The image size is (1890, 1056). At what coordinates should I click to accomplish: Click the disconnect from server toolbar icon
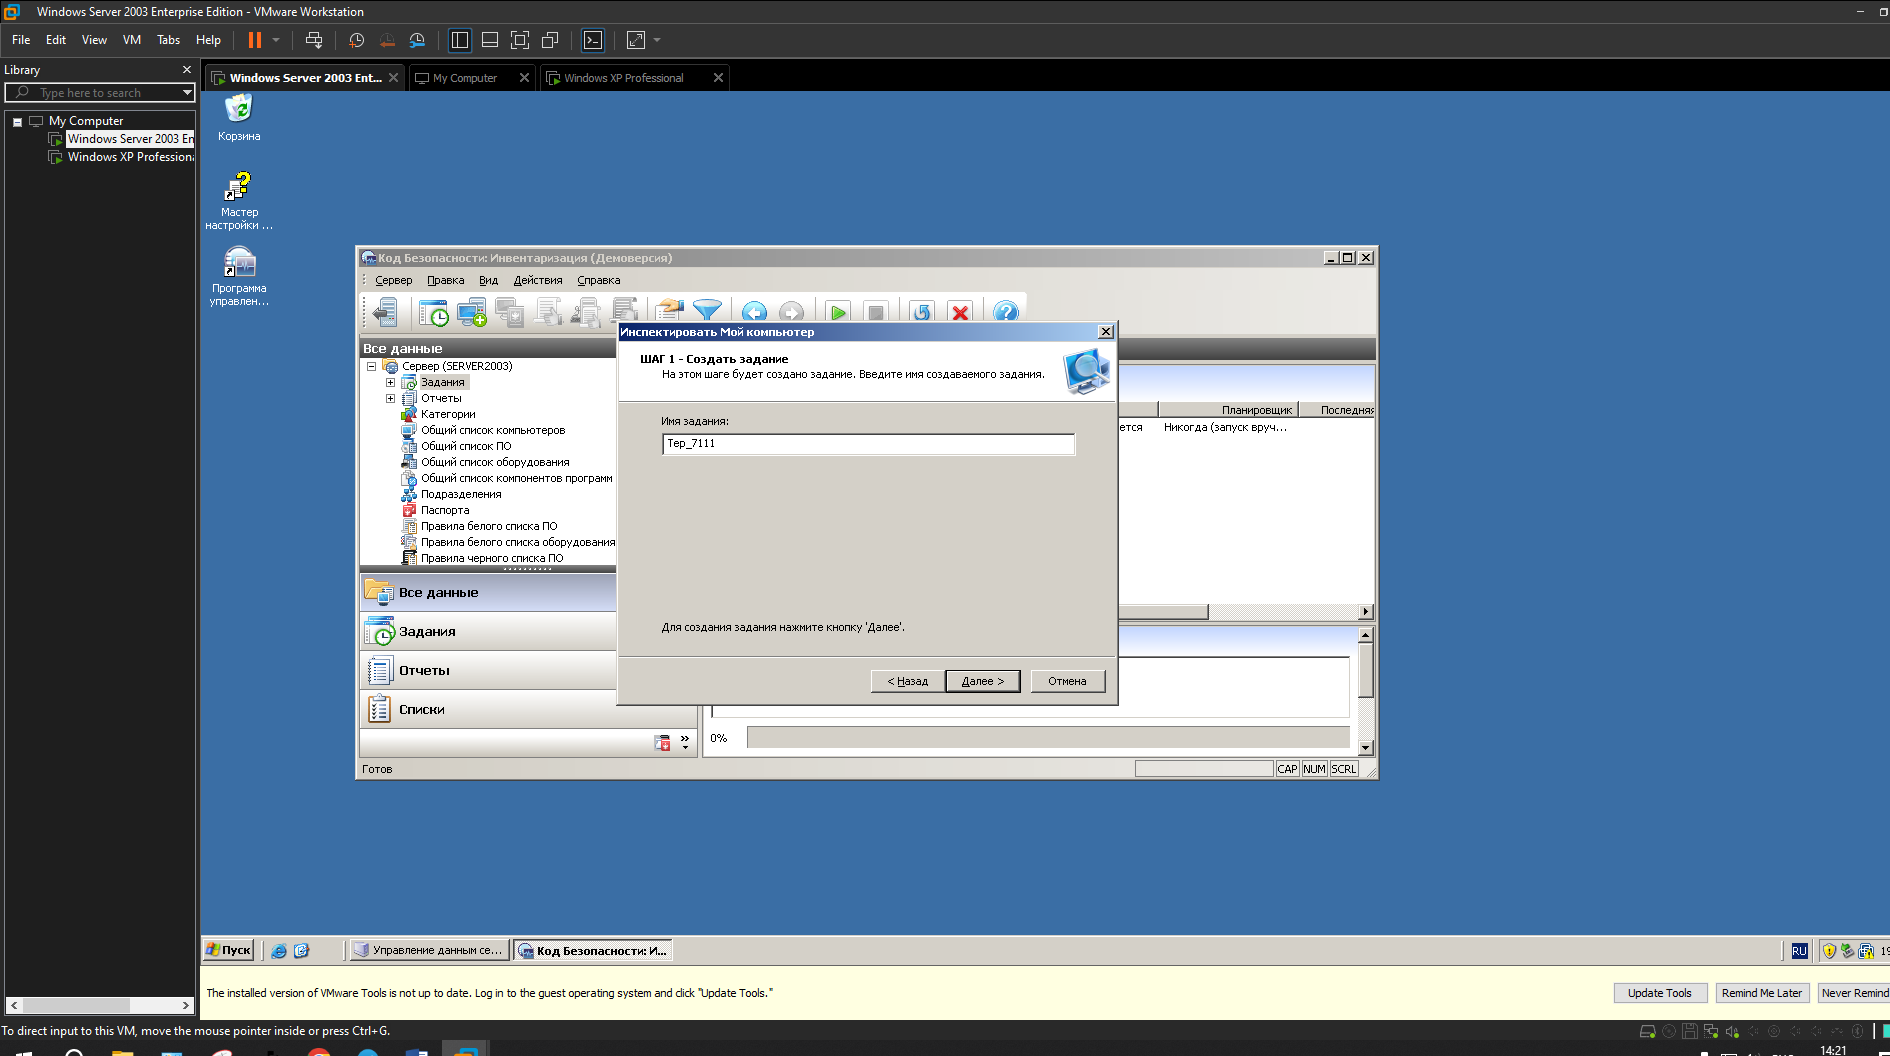coord(385,313)
